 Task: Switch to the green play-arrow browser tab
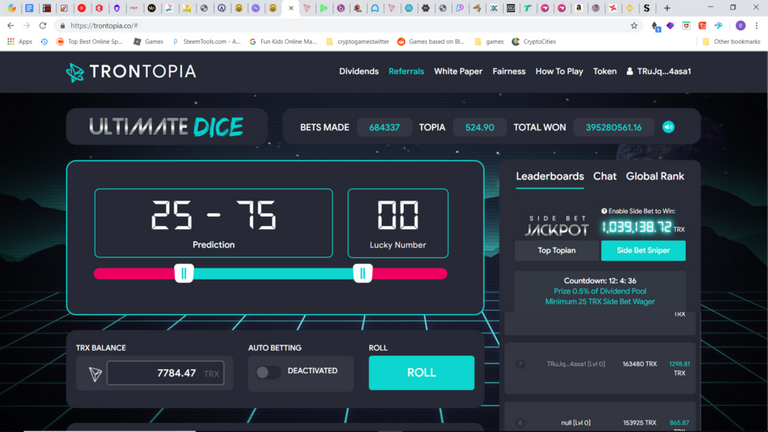click(324, 8)
